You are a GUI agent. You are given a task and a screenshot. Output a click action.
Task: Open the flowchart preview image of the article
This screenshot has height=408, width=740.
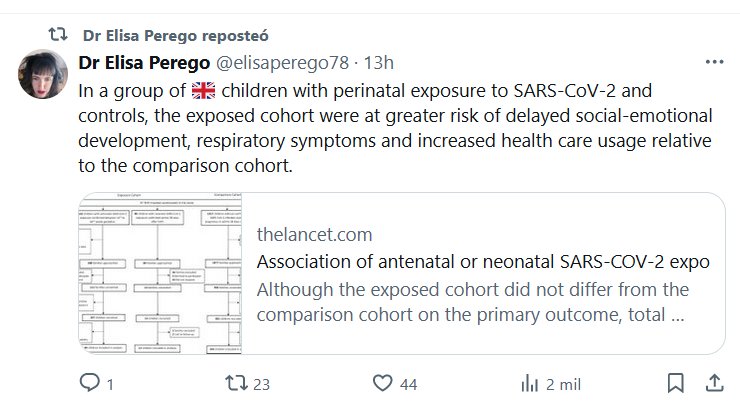pyautogui.click(x=160, y=273)
